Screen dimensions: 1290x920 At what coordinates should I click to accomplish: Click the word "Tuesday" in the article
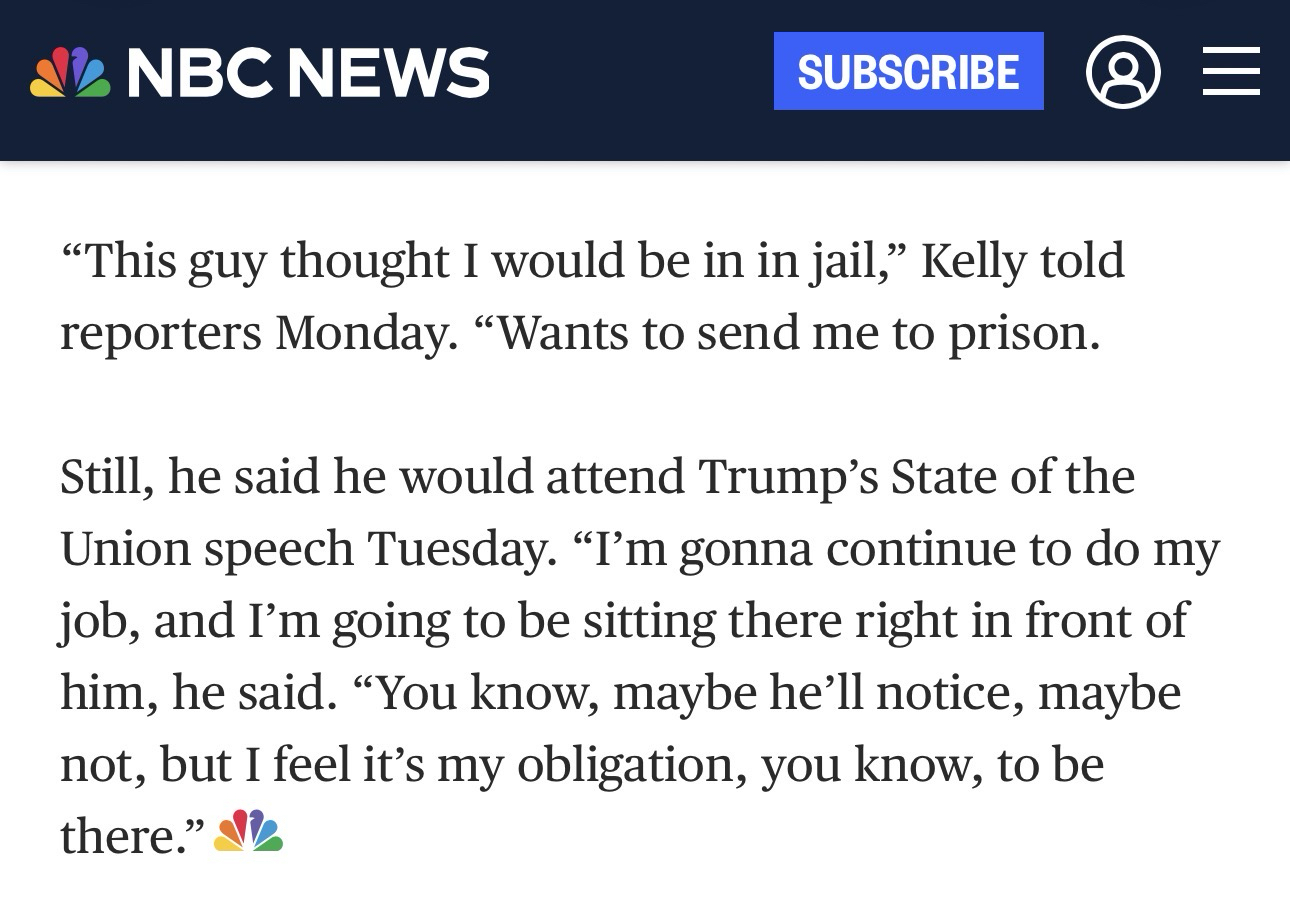461,548
